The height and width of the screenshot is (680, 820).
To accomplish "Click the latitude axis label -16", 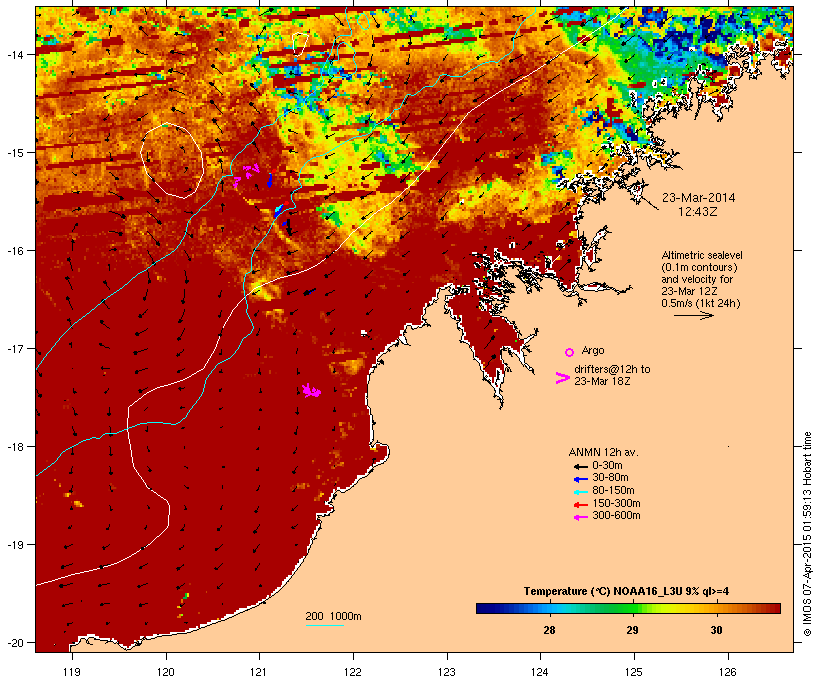I will [15, 251].
